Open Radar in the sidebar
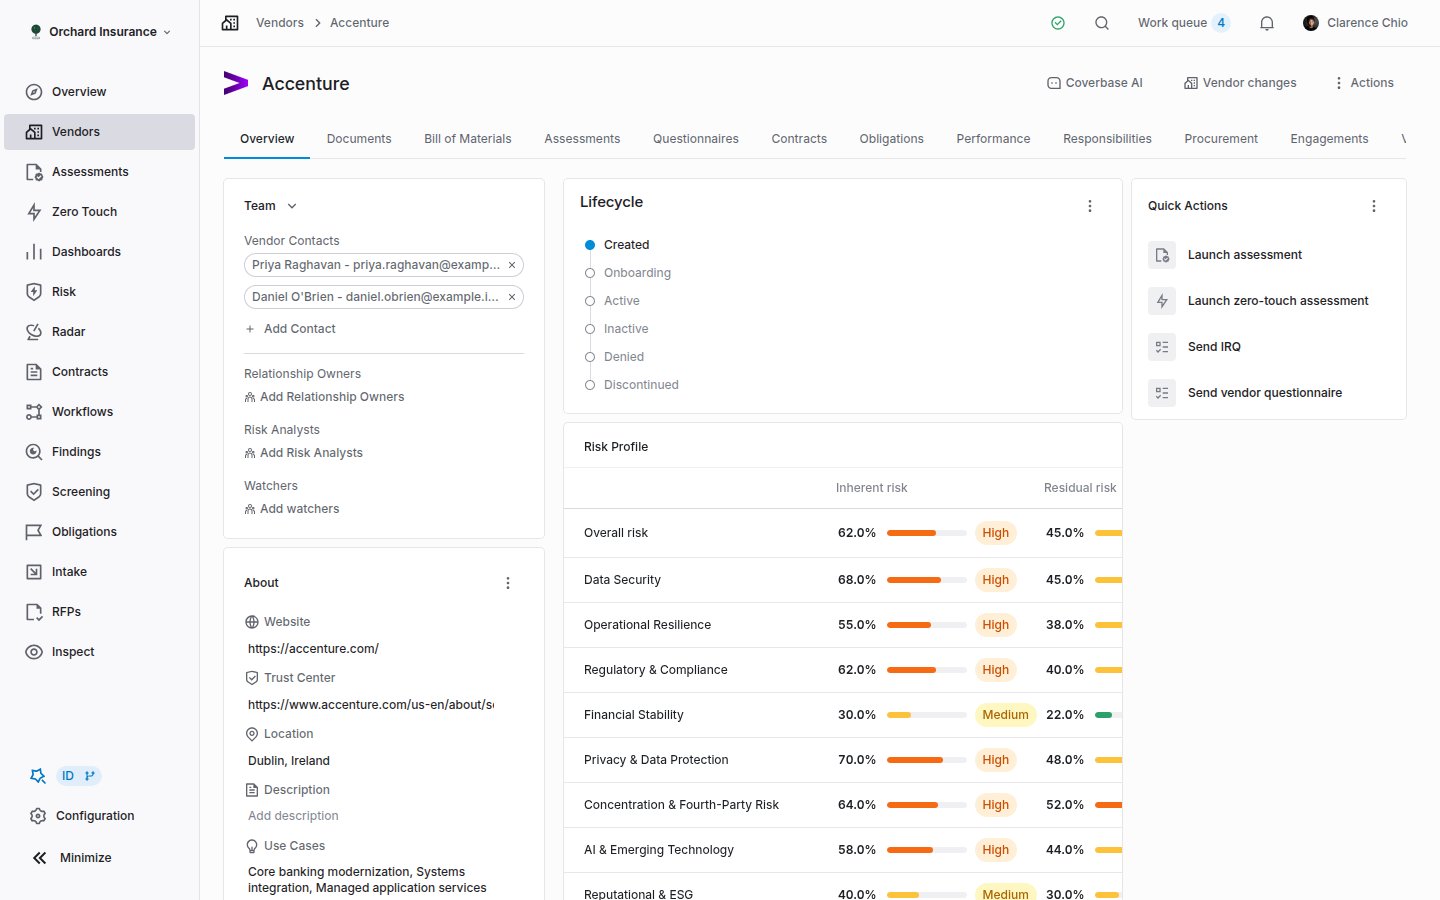1440x900 pixels. pyautogui.click(x=99, y=332)
